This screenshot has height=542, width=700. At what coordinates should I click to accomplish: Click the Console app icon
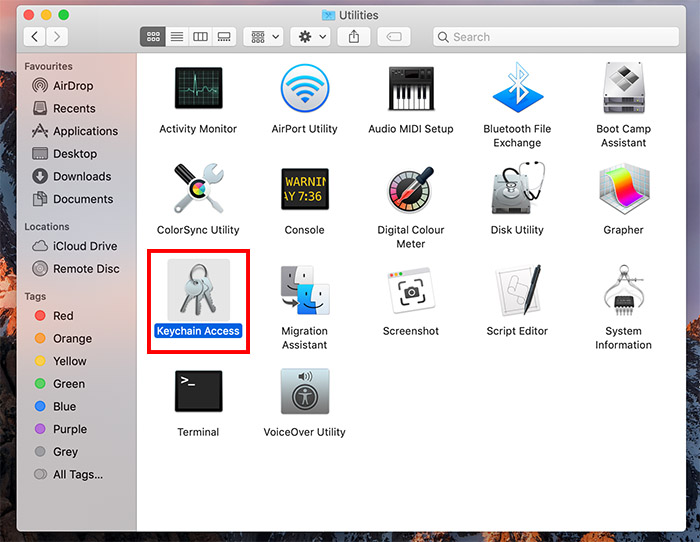[x=304, y=189]
